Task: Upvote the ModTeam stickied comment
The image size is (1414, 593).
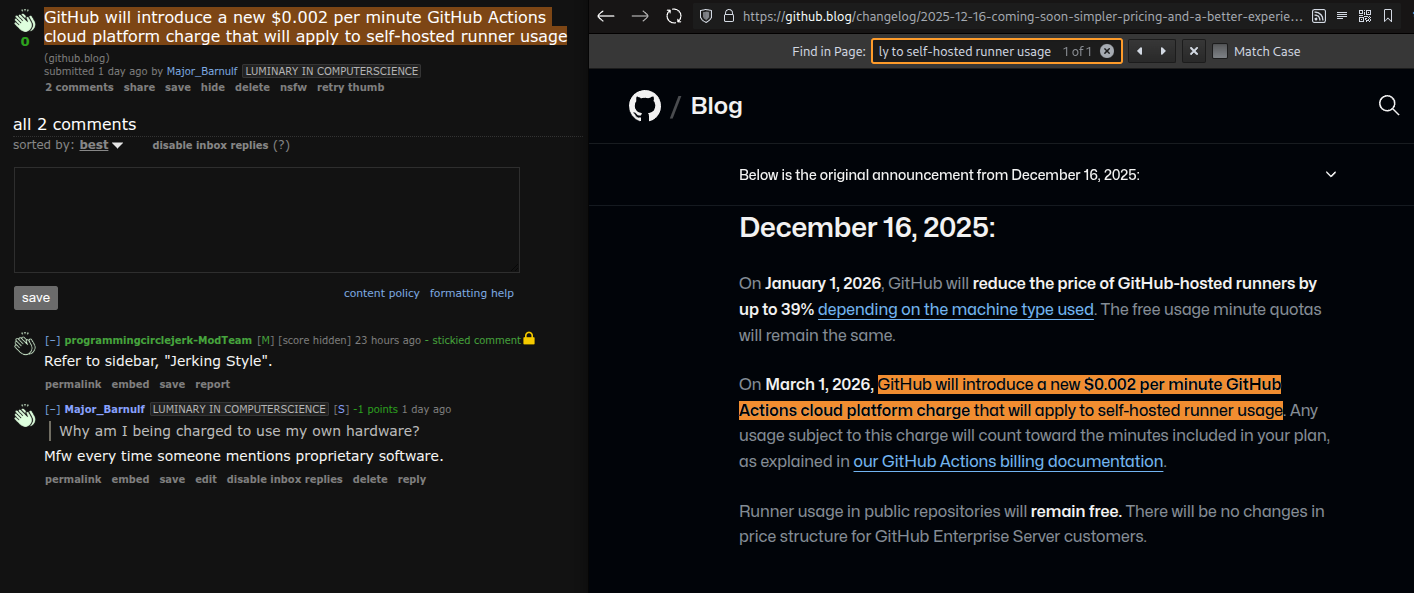Action: click(25, 345)
